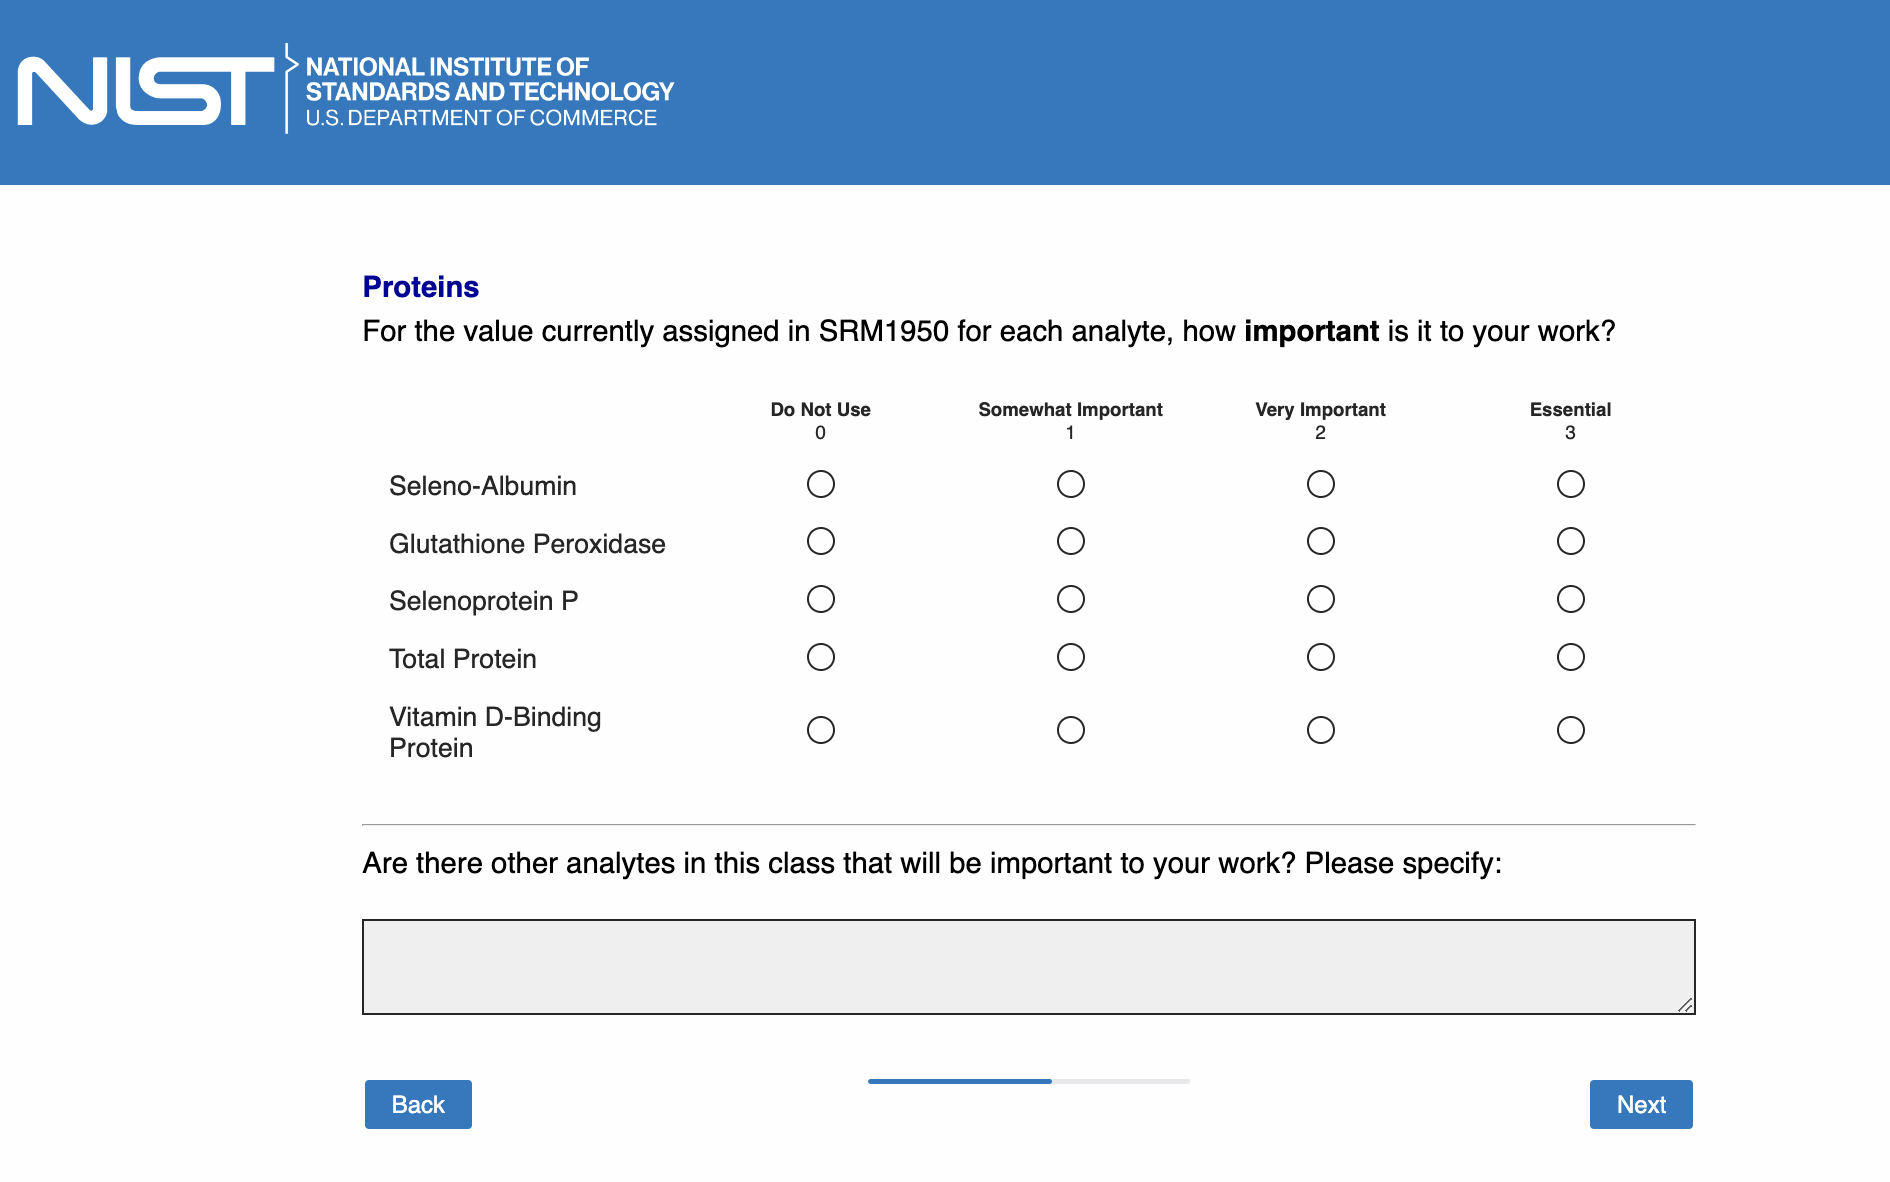1890x1182 pixels.
Task: Rate Seleno-Albumin as Very Important
Action: (x=1320, y=484)
